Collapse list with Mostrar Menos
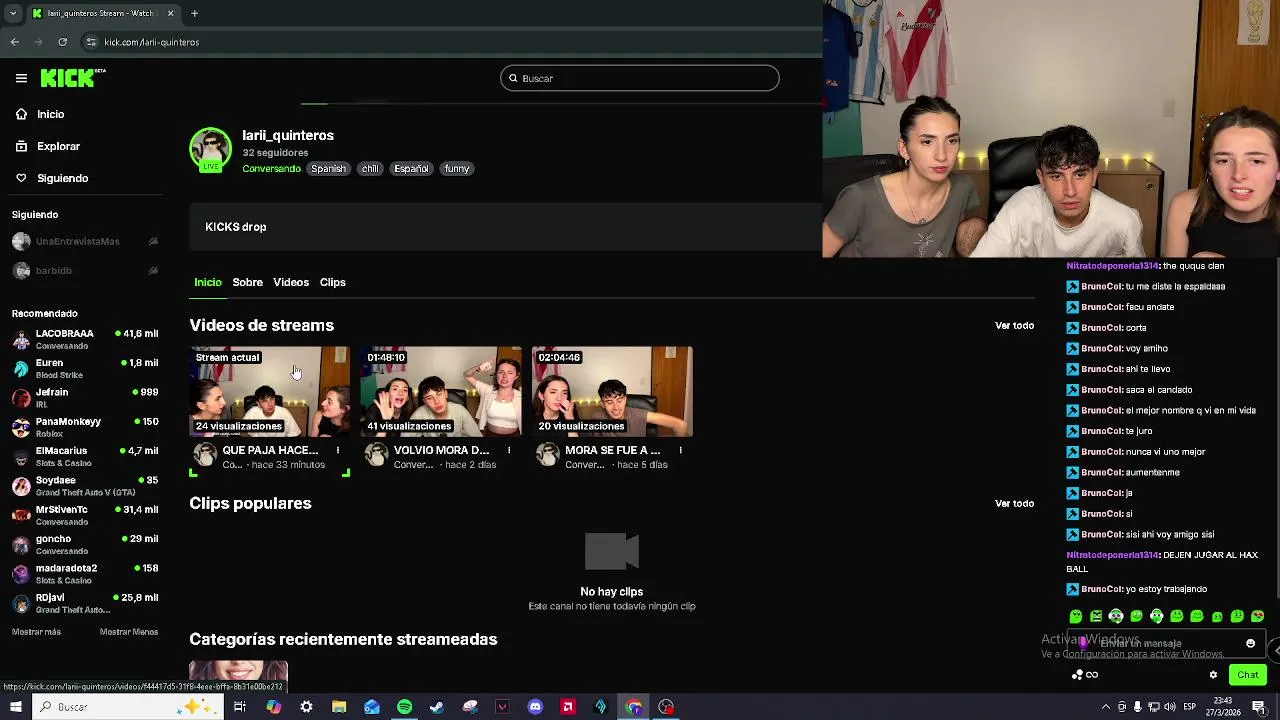 point(129,632)
